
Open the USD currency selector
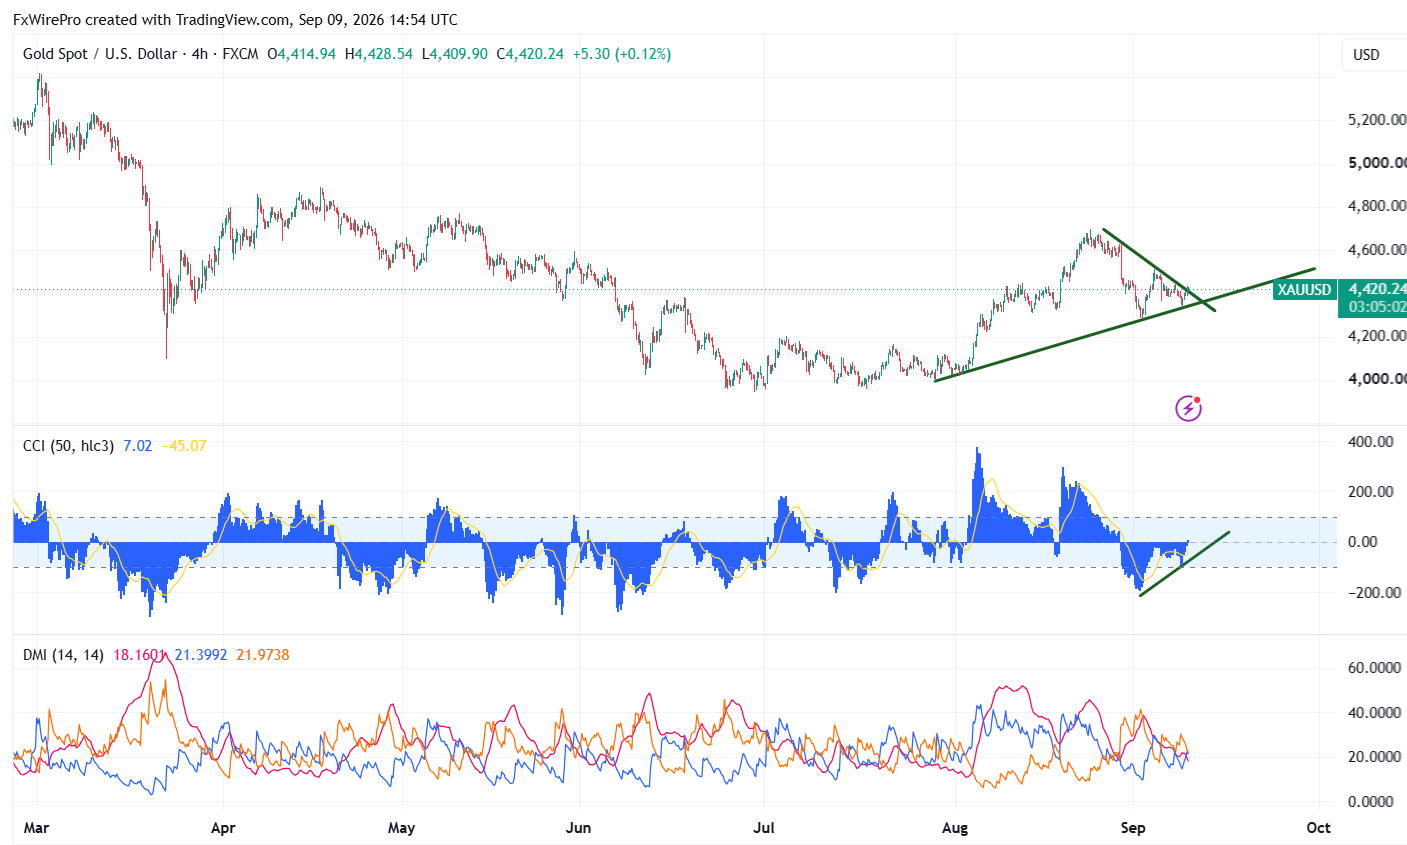point(1366,55)
